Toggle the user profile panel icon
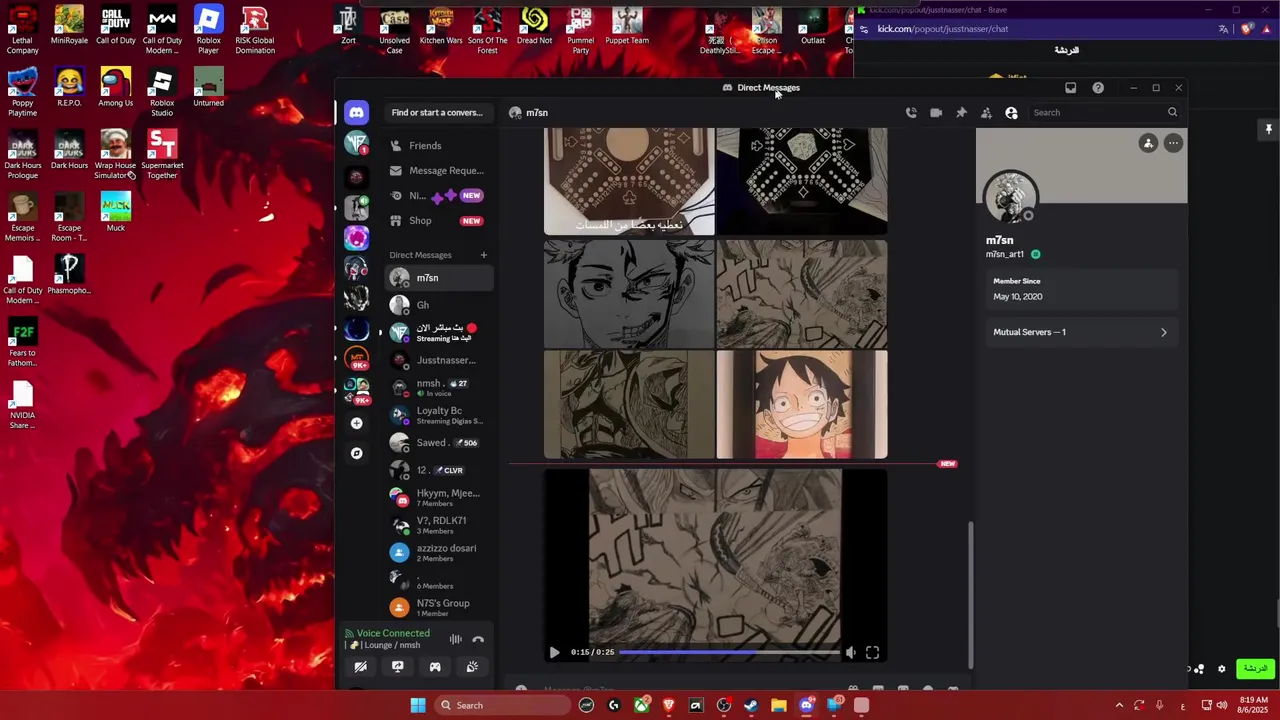Screen dimensions: 1280x720 [1011, 113]
